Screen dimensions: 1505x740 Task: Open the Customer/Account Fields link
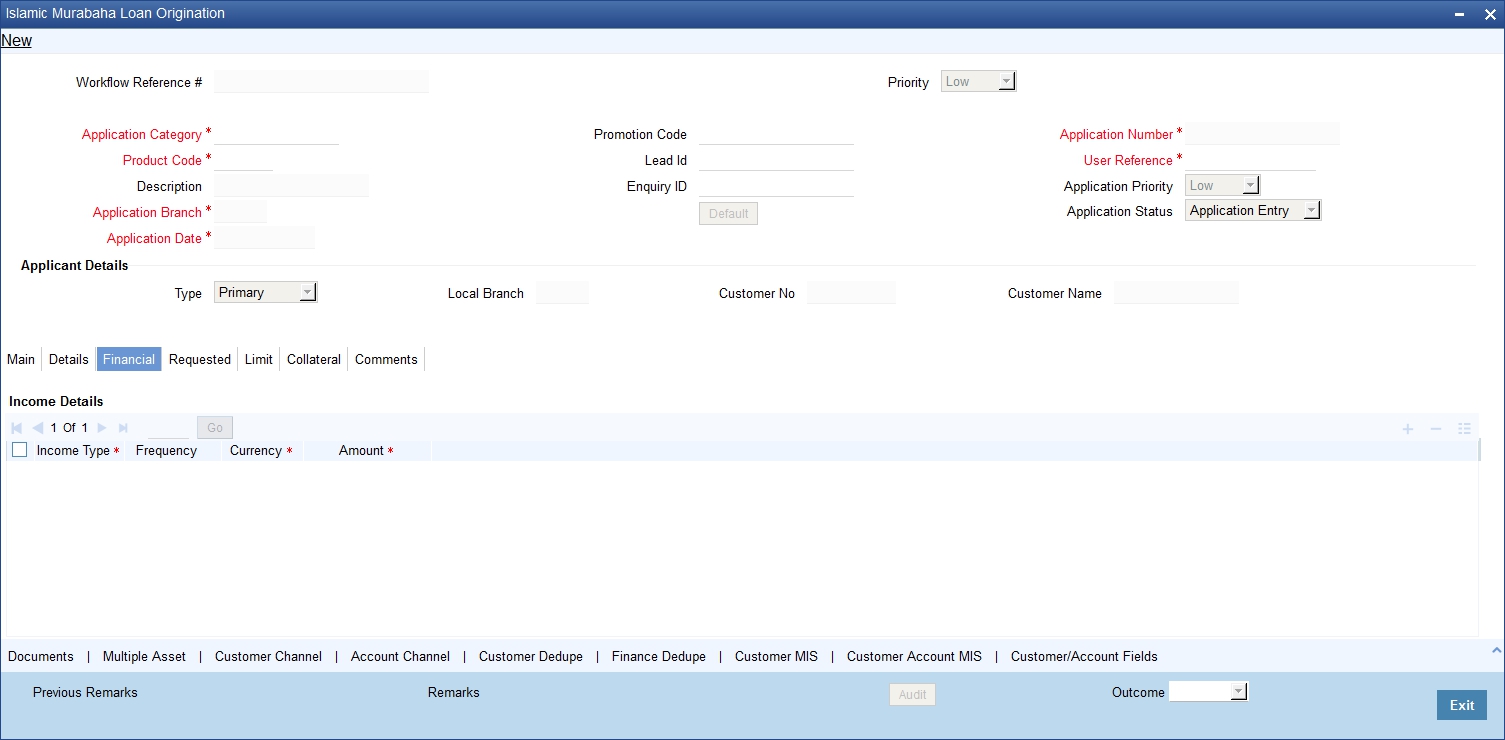tap(1084, 657)
